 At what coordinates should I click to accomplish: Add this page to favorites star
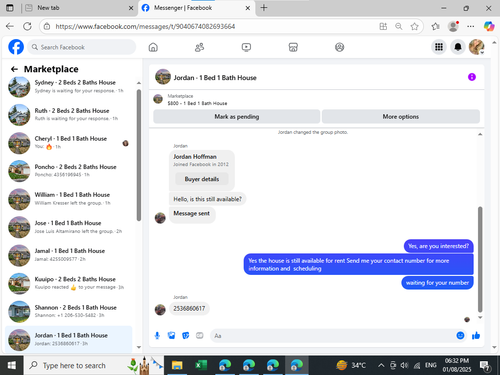pyautogui.click(x=414, y=26)
